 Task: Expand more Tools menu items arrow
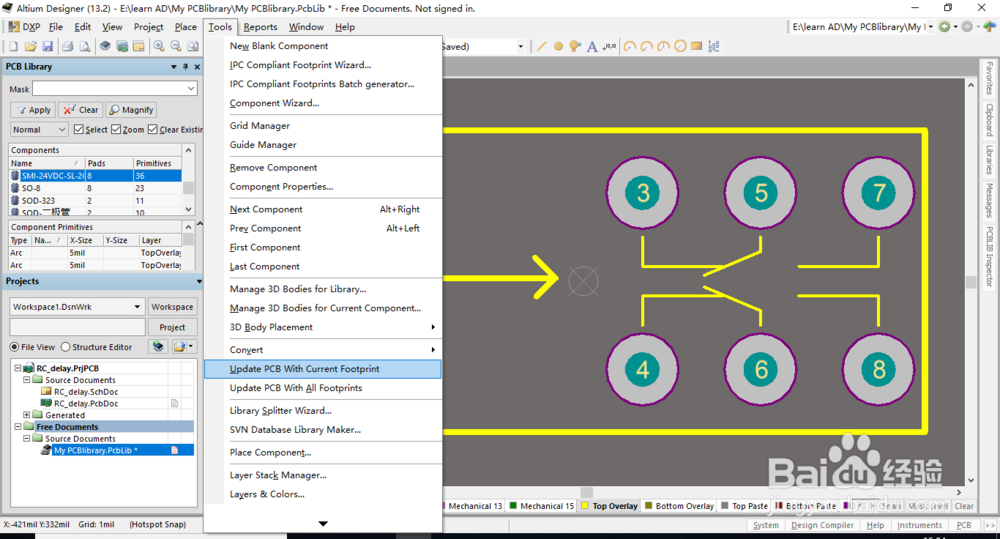[323, 524]
